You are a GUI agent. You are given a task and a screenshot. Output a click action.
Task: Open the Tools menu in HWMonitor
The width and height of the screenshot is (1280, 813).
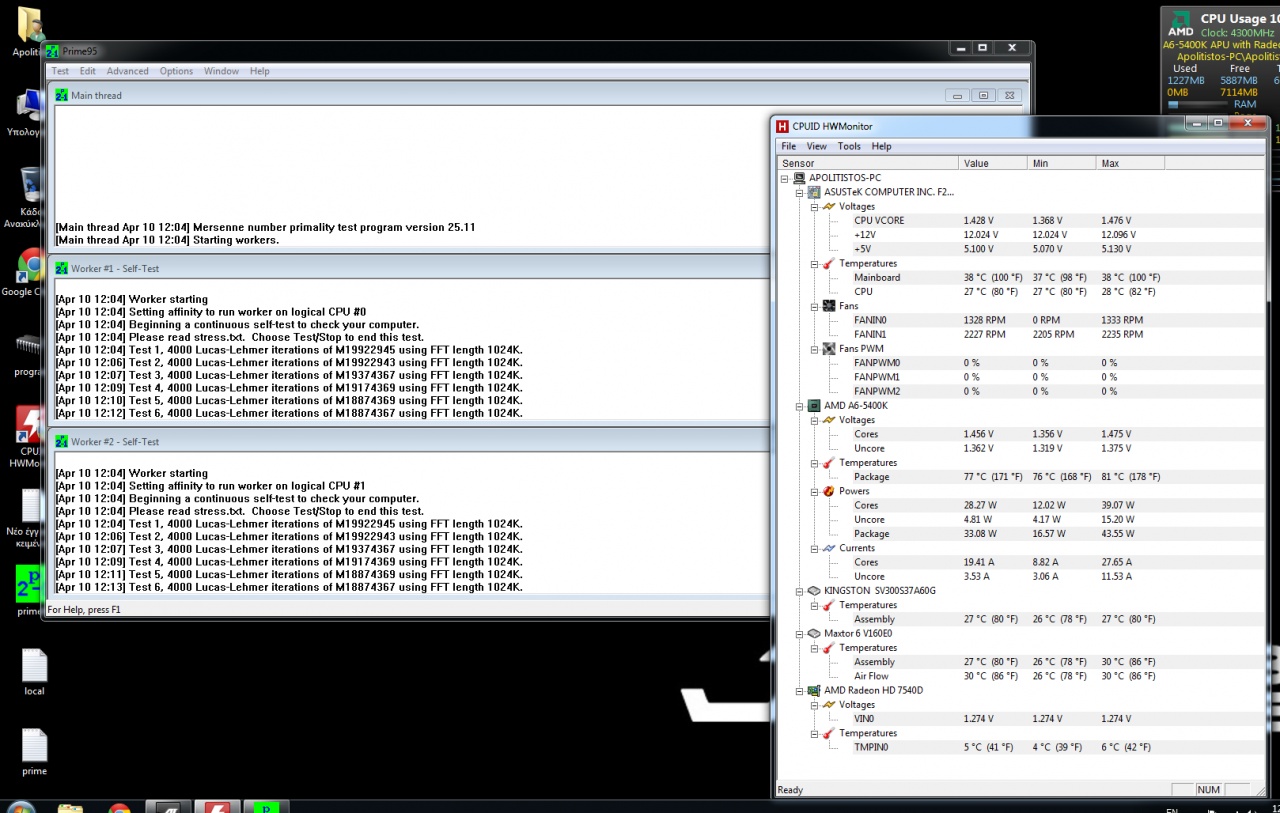coord(849,146)
